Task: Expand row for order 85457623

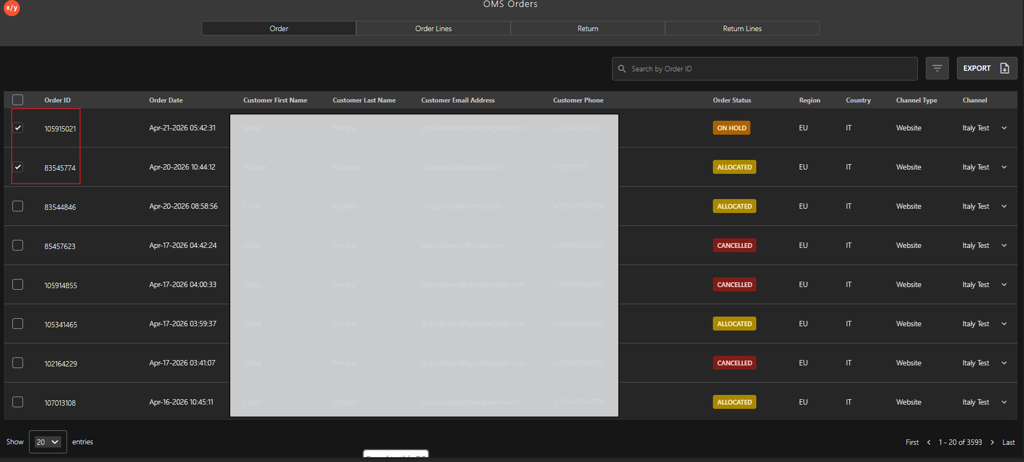Action: click(1004, 245)
